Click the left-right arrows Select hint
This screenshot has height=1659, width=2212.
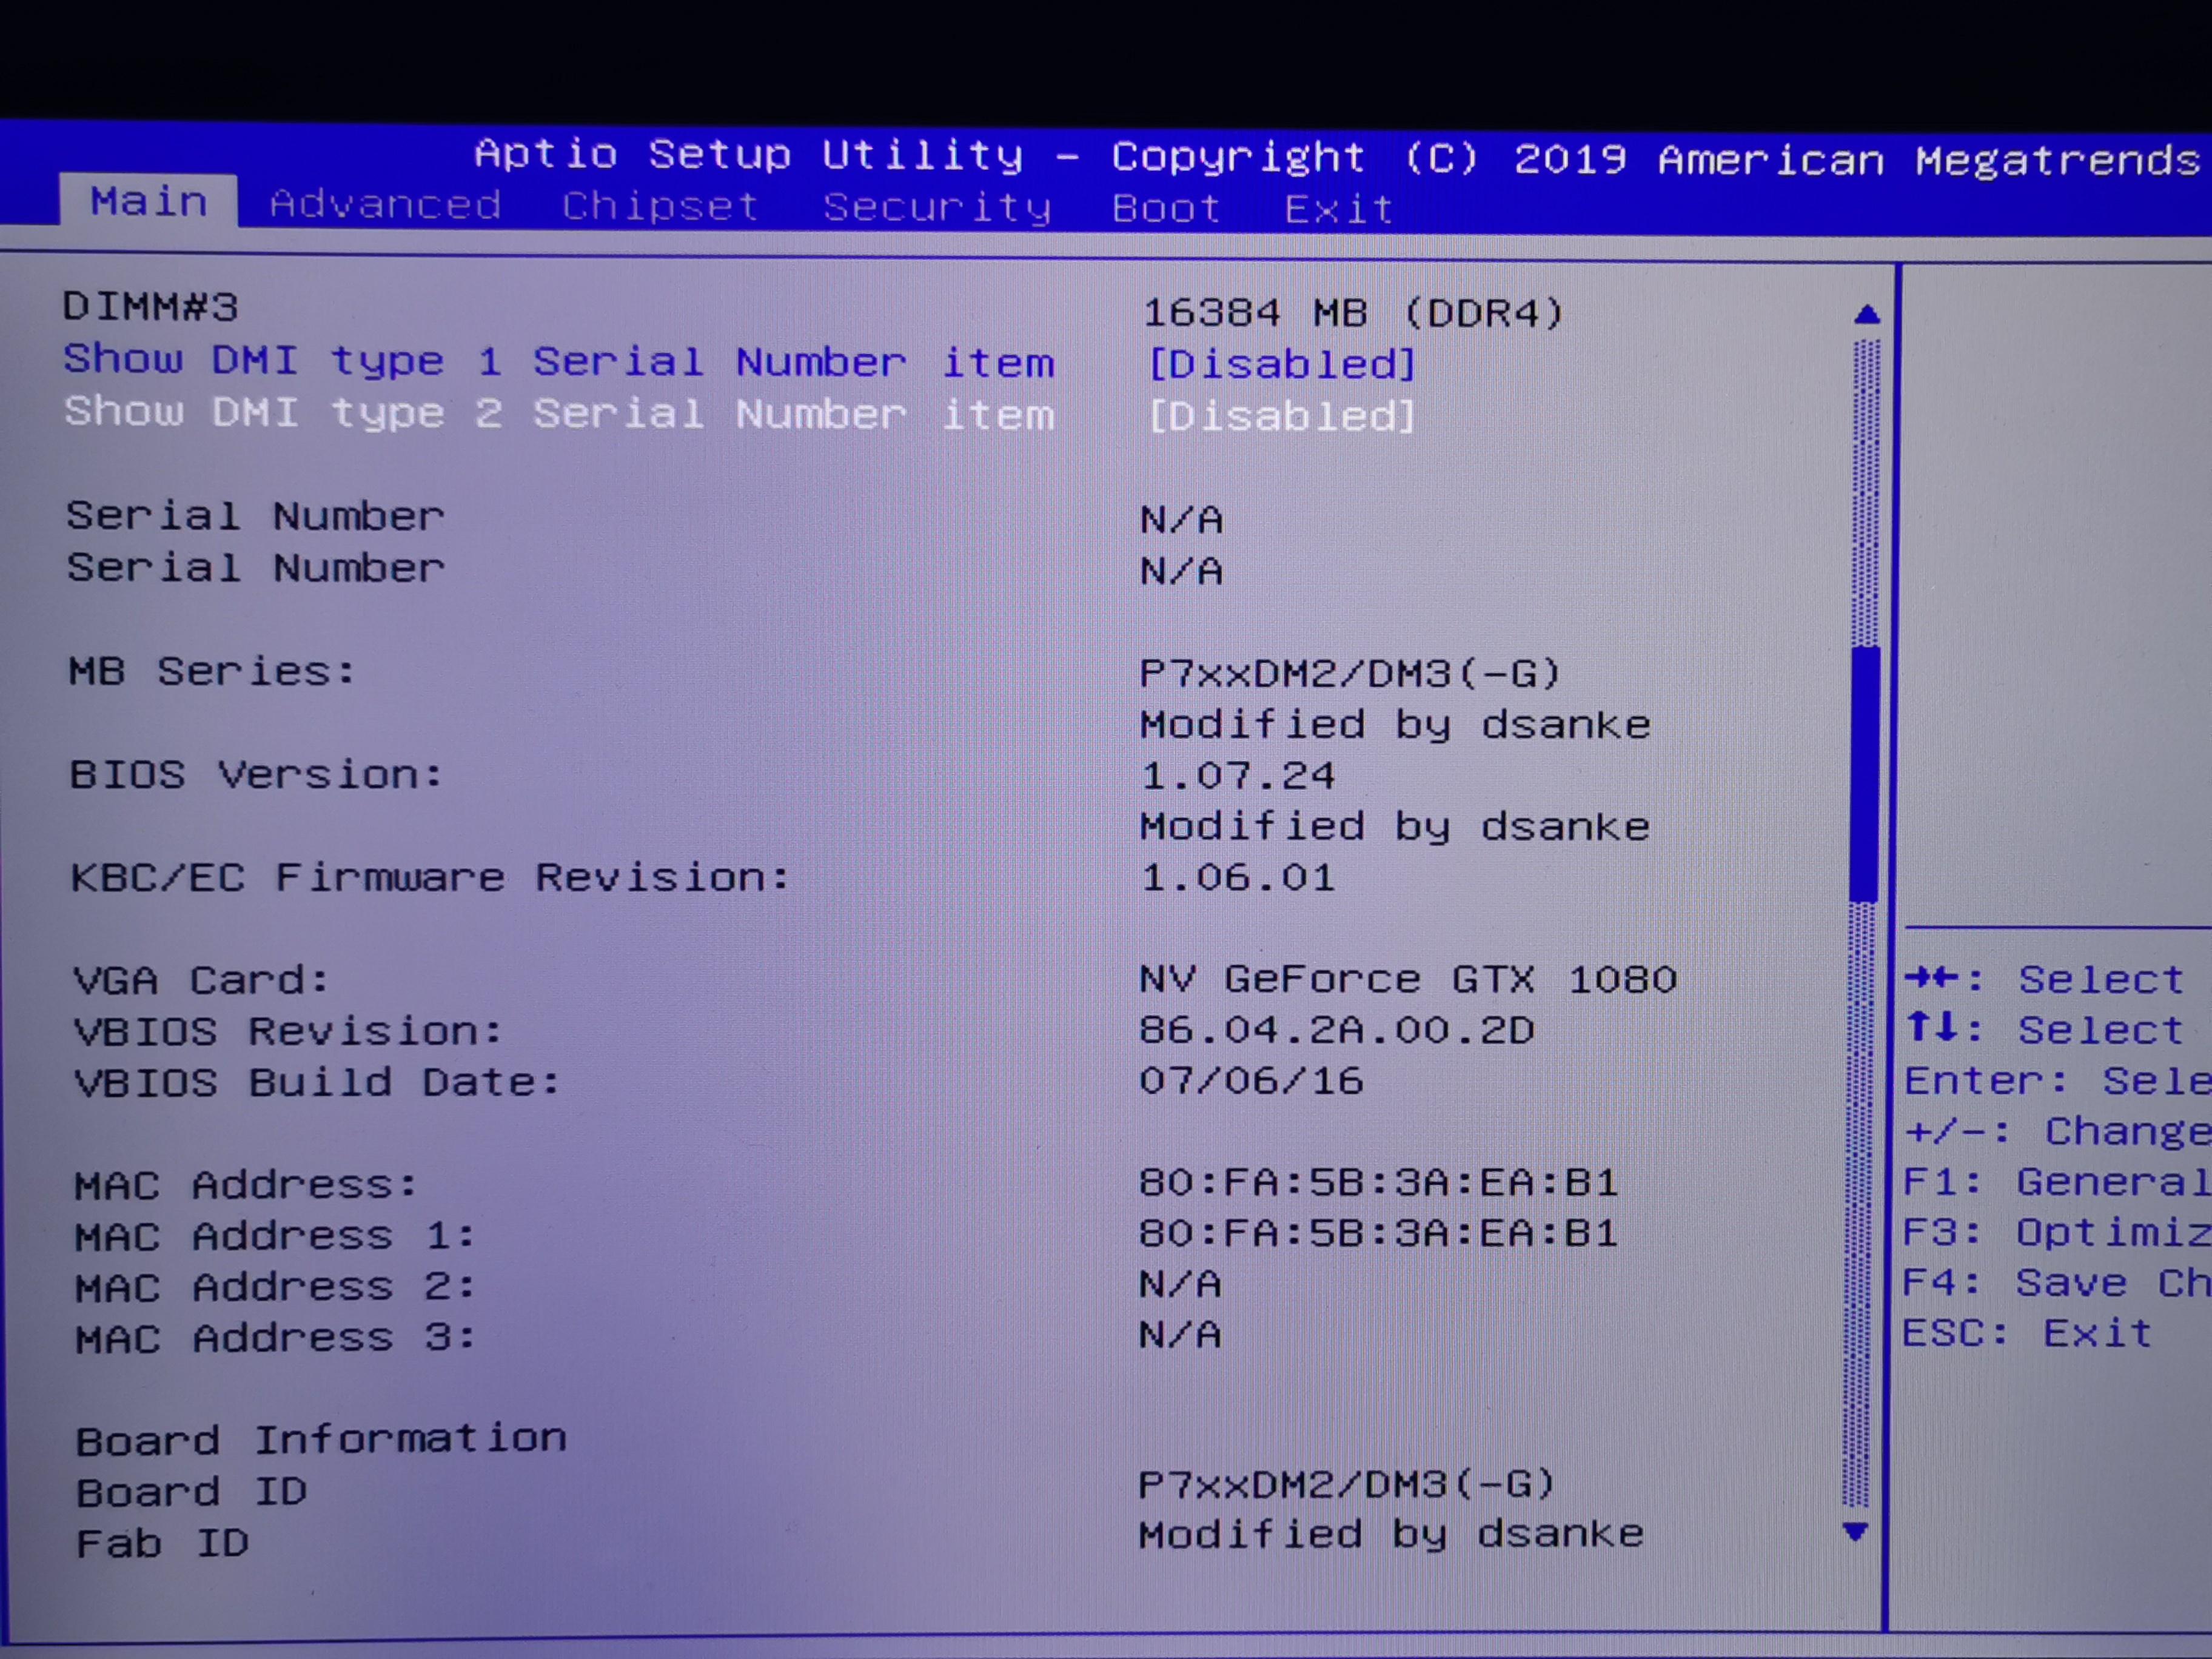(x=2043, y=979)
